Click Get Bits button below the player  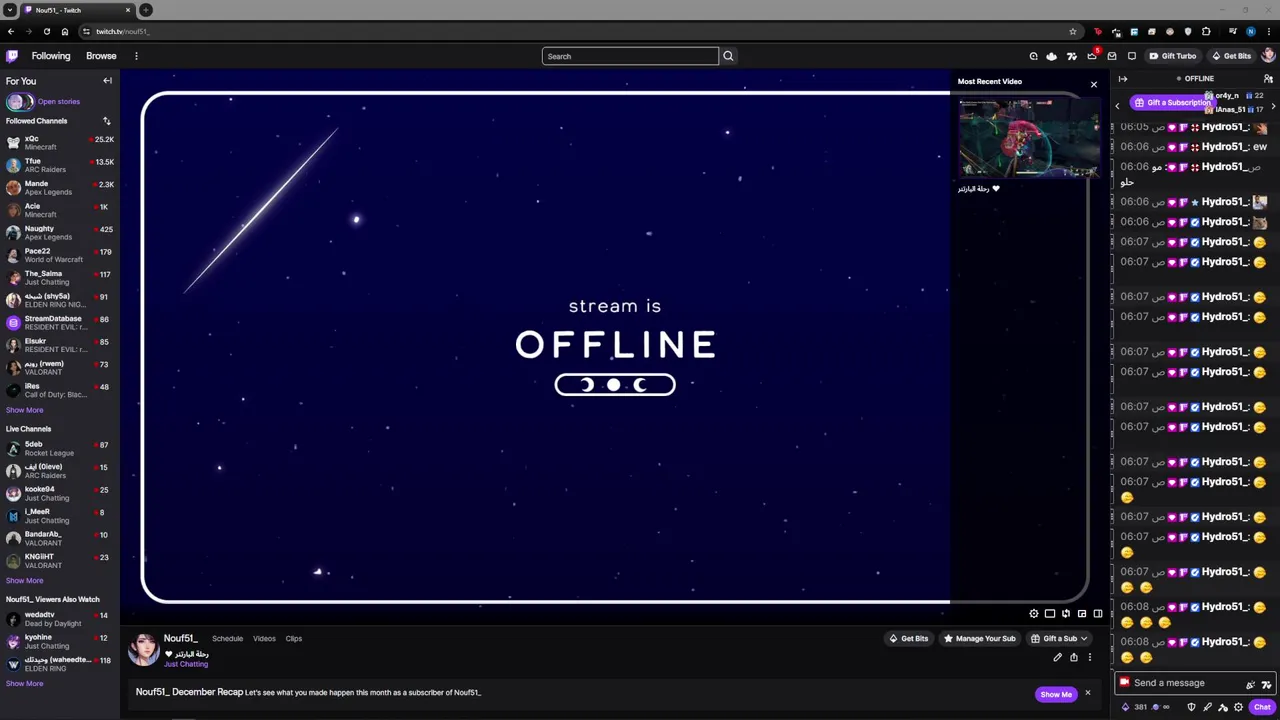(x=909, y=639)
